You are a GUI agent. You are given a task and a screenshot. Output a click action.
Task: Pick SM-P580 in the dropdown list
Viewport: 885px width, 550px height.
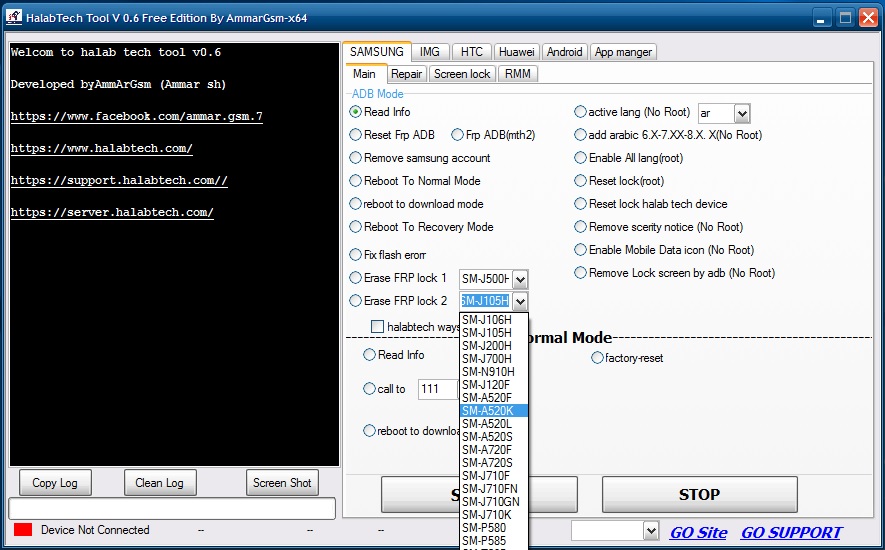494,527
